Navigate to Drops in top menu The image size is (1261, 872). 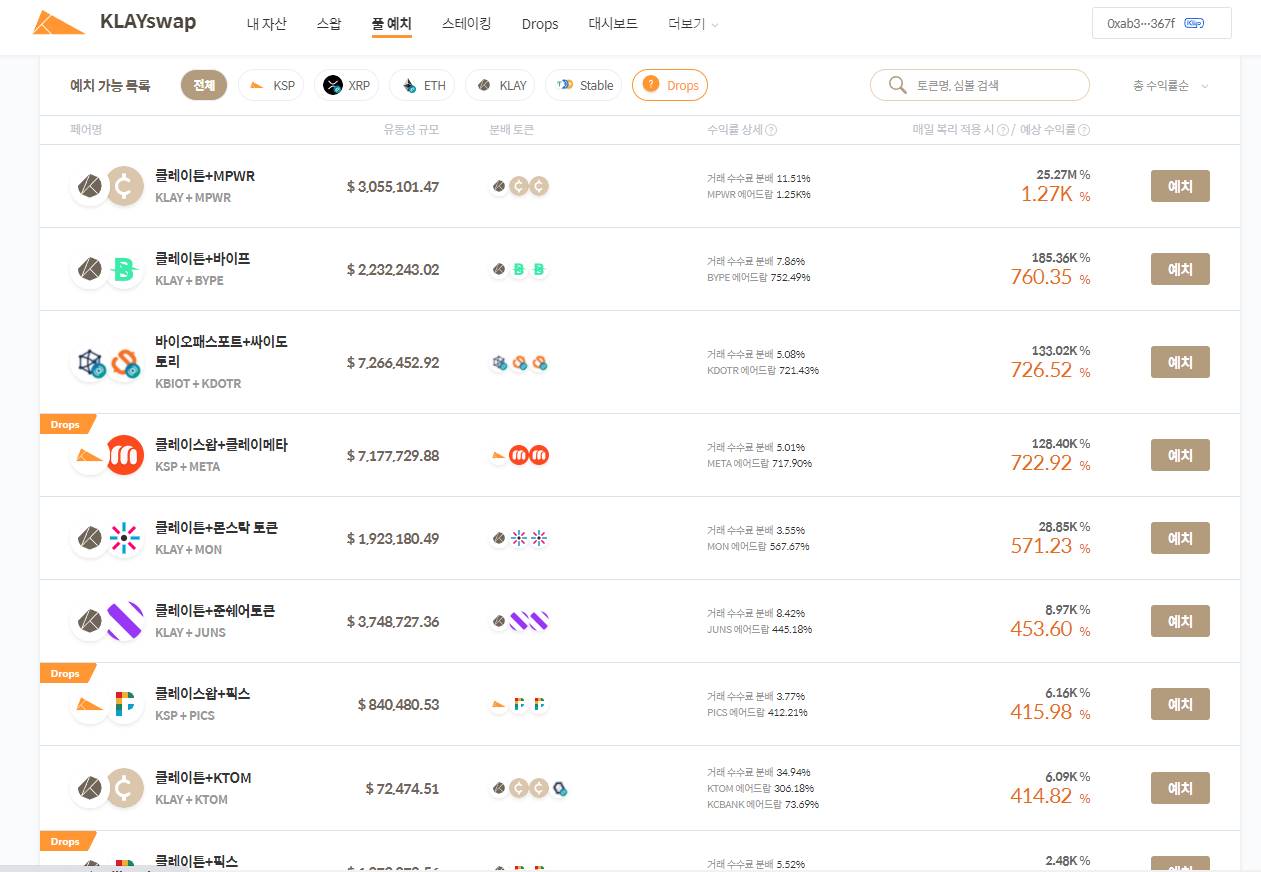540,24
